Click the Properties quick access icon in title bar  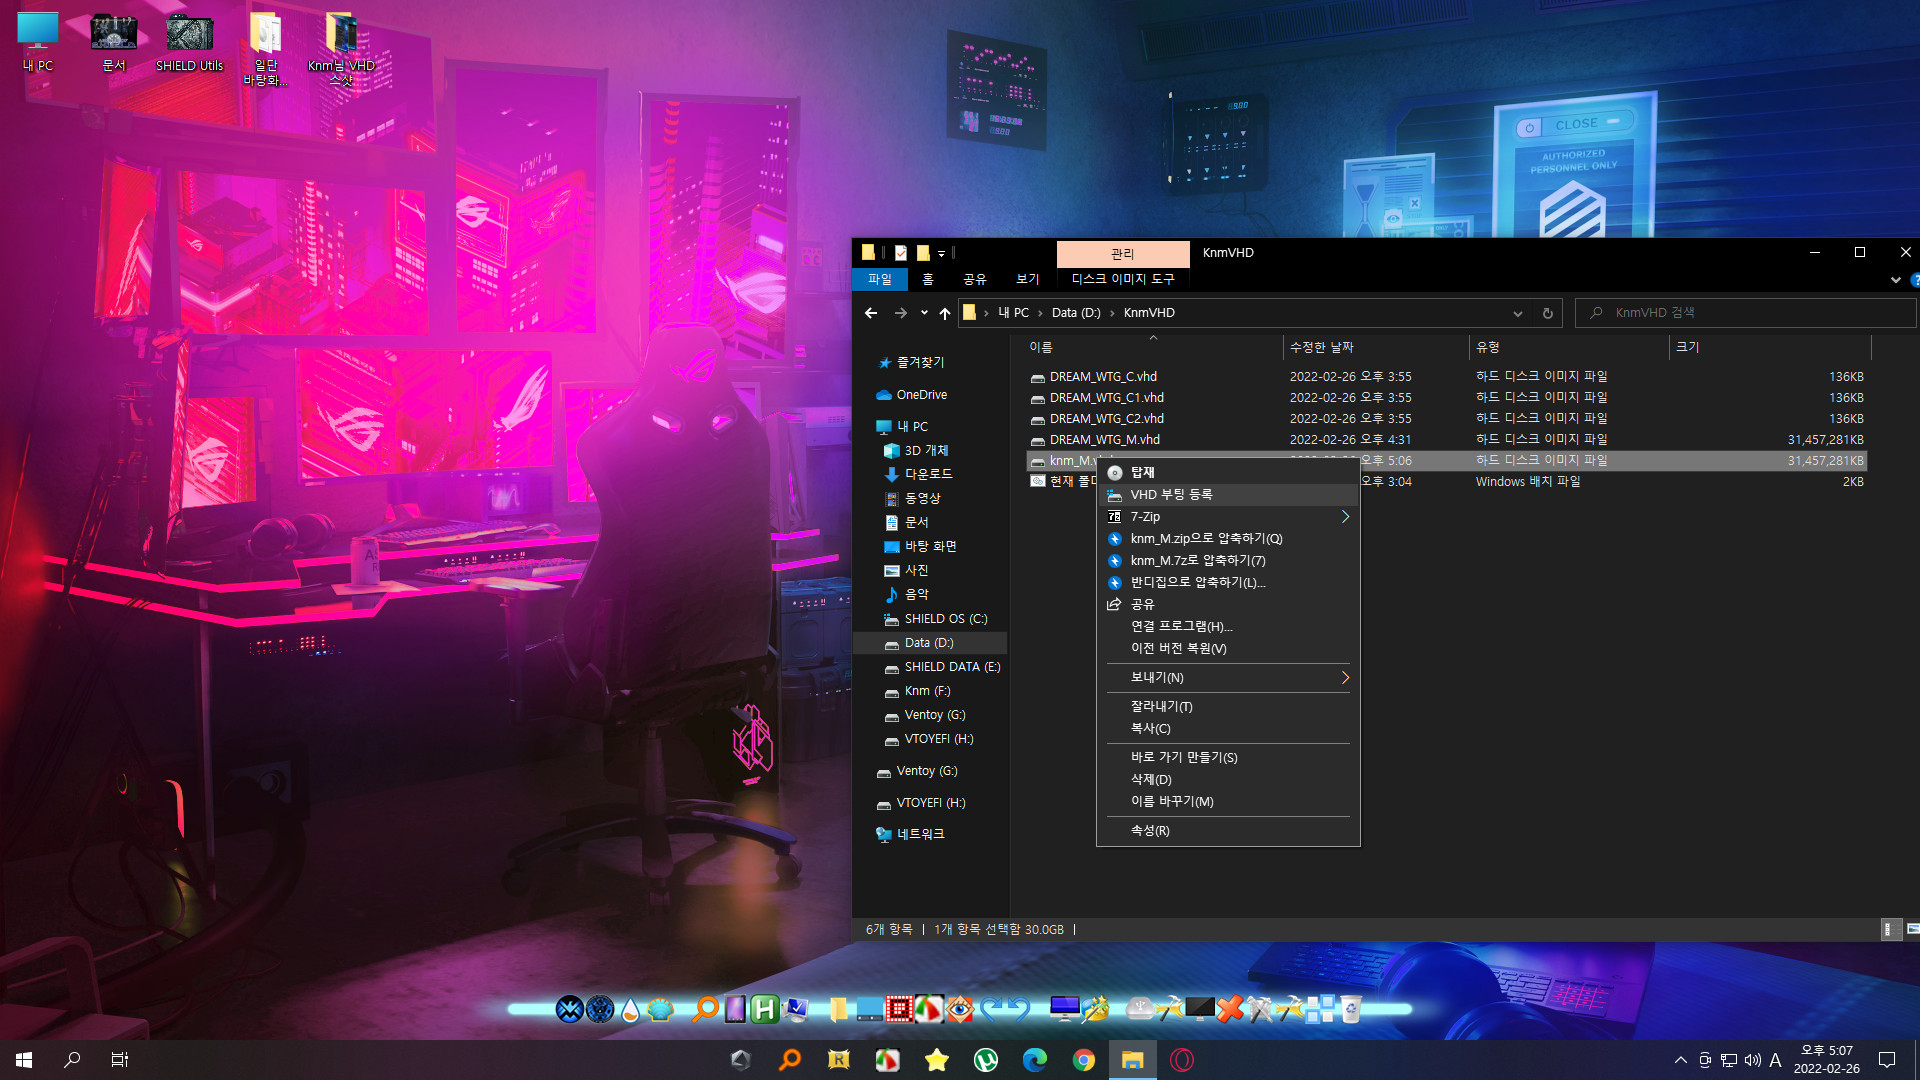click(901, 253)
